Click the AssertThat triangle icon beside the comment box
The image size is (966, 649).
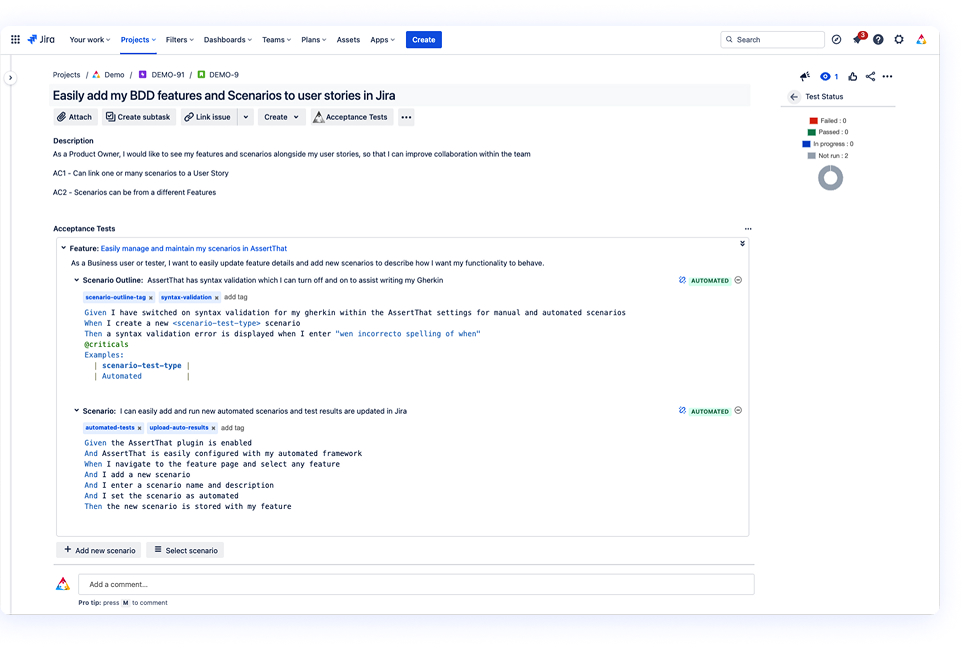(x=63, y=583)
